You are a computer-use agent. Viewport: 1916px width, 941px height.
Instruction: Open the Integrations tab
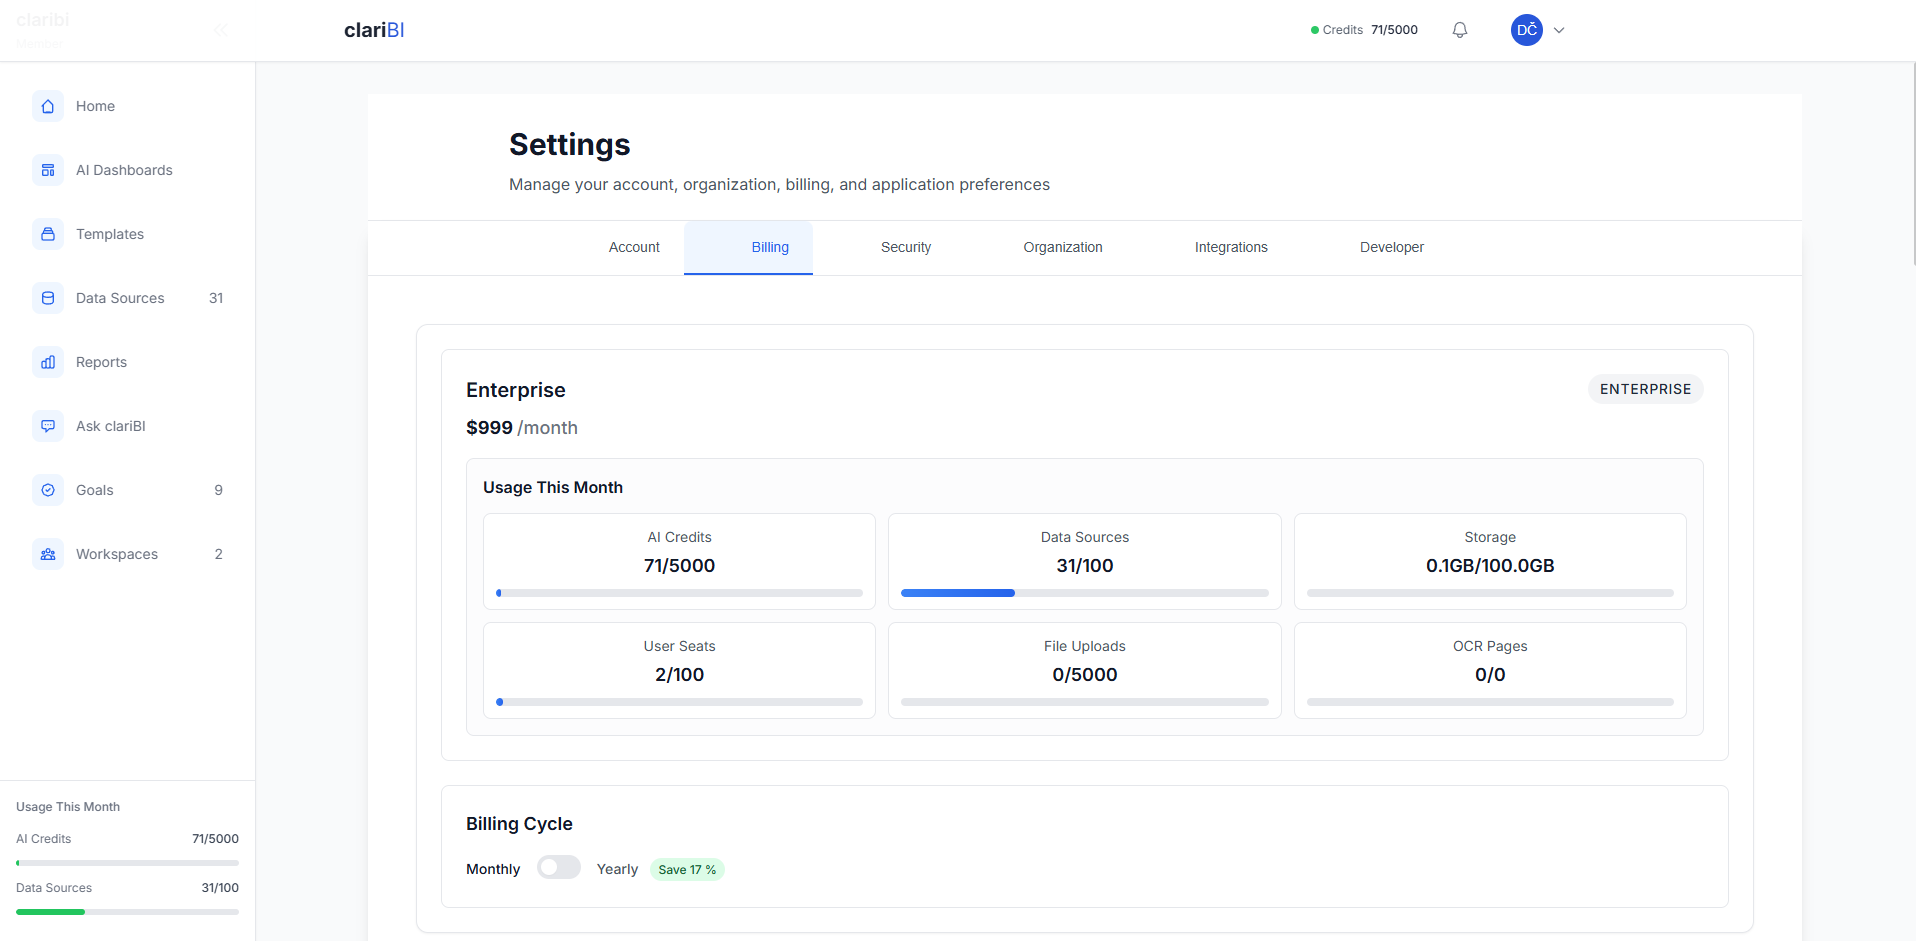click(x=1231, y=247)
